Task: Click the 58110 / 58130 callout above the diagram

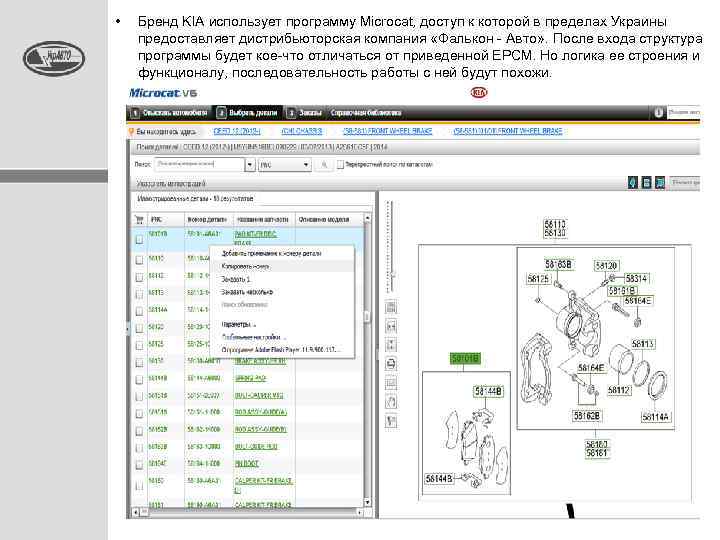Action: (x=555, y=228)
